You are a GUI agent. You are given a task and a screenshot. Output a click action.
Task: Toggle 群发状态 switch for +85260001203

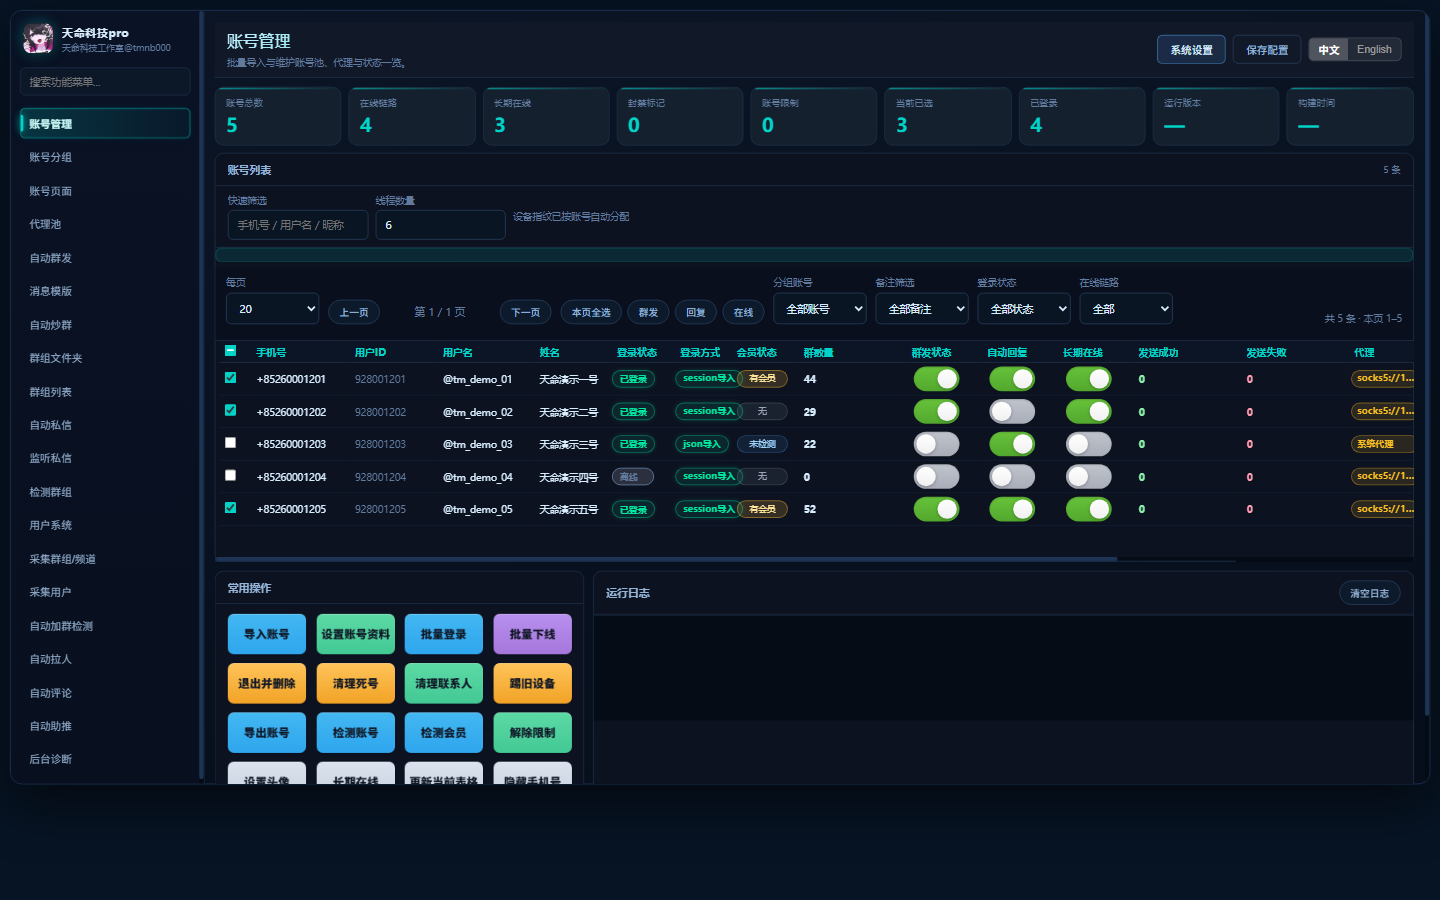936,444
